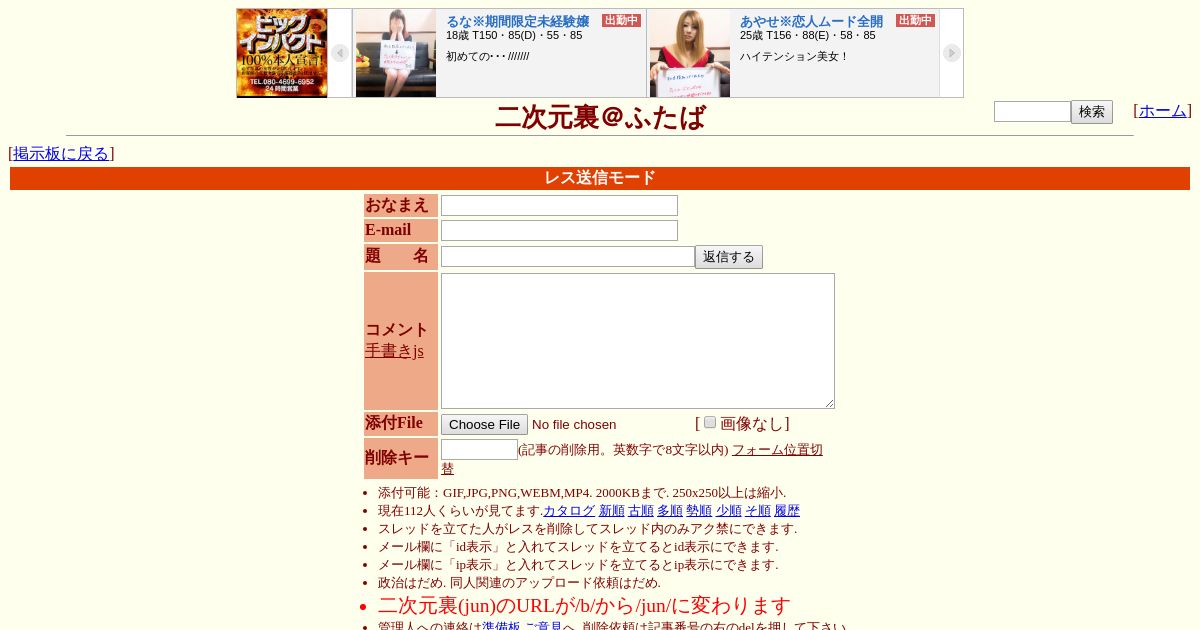Open the 履歴 history link
1200x630 pixels.
tap(787, 511)
